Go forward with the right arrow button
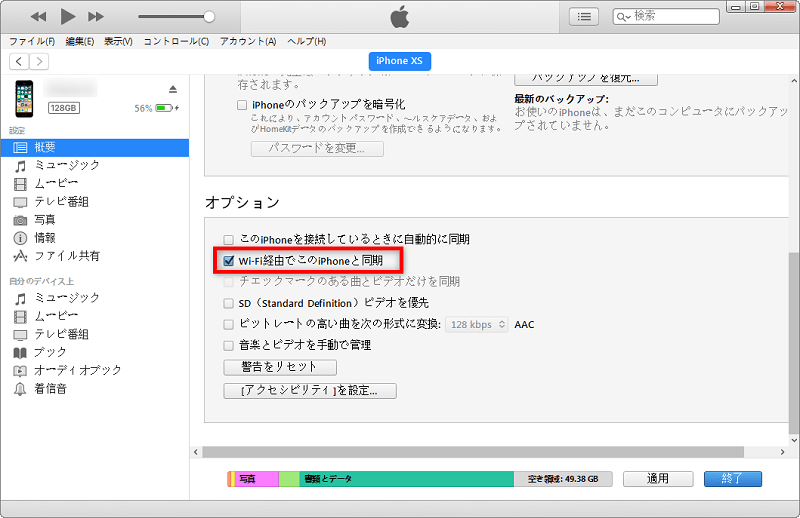 [39, 62]
